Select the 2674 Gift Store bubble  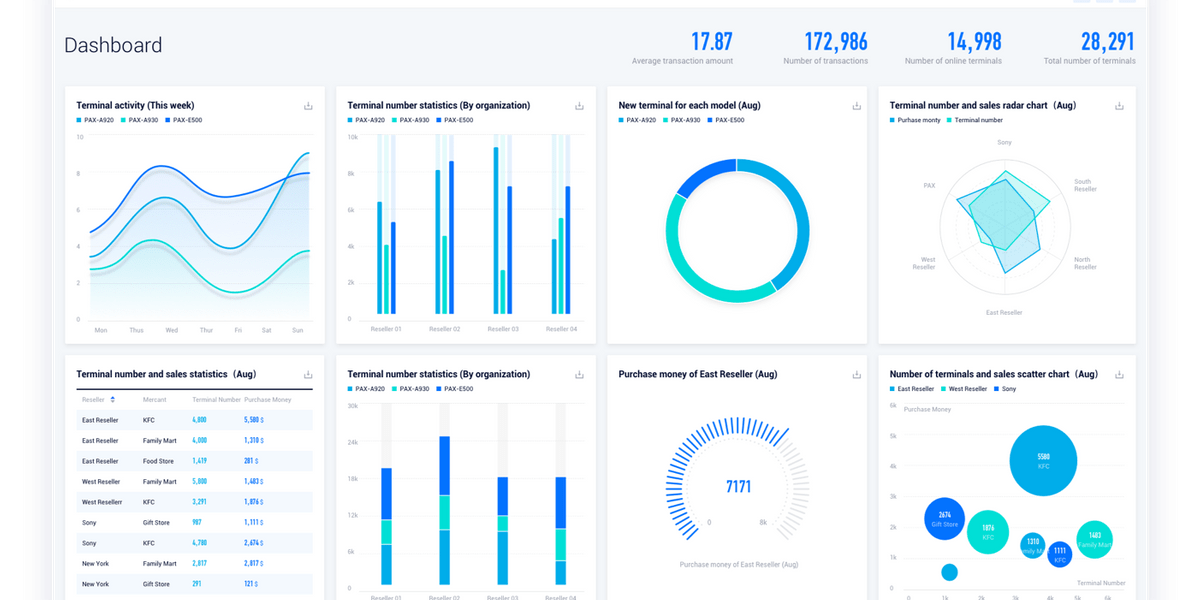945,519
